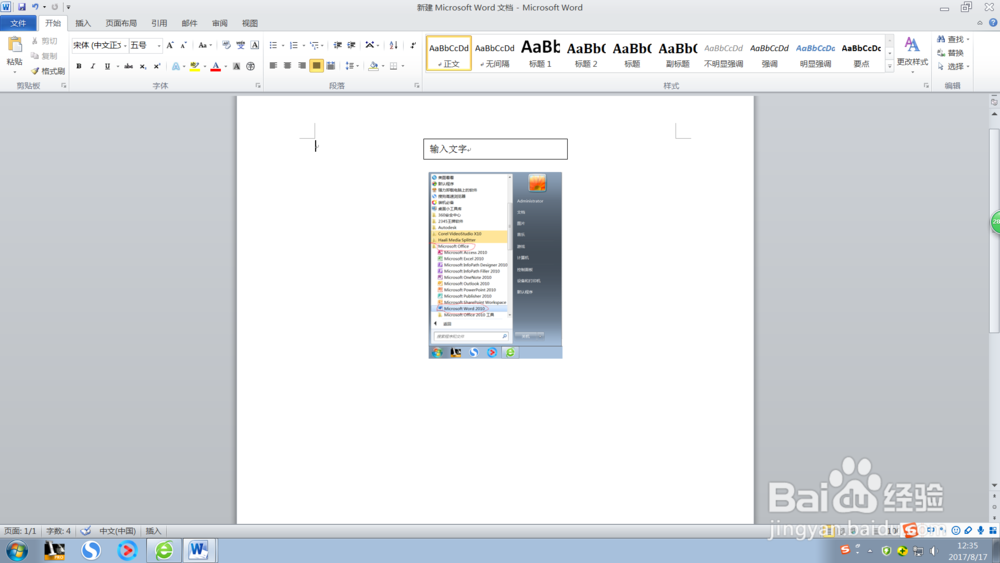Open the Find tool in editing group

(953, 40)
